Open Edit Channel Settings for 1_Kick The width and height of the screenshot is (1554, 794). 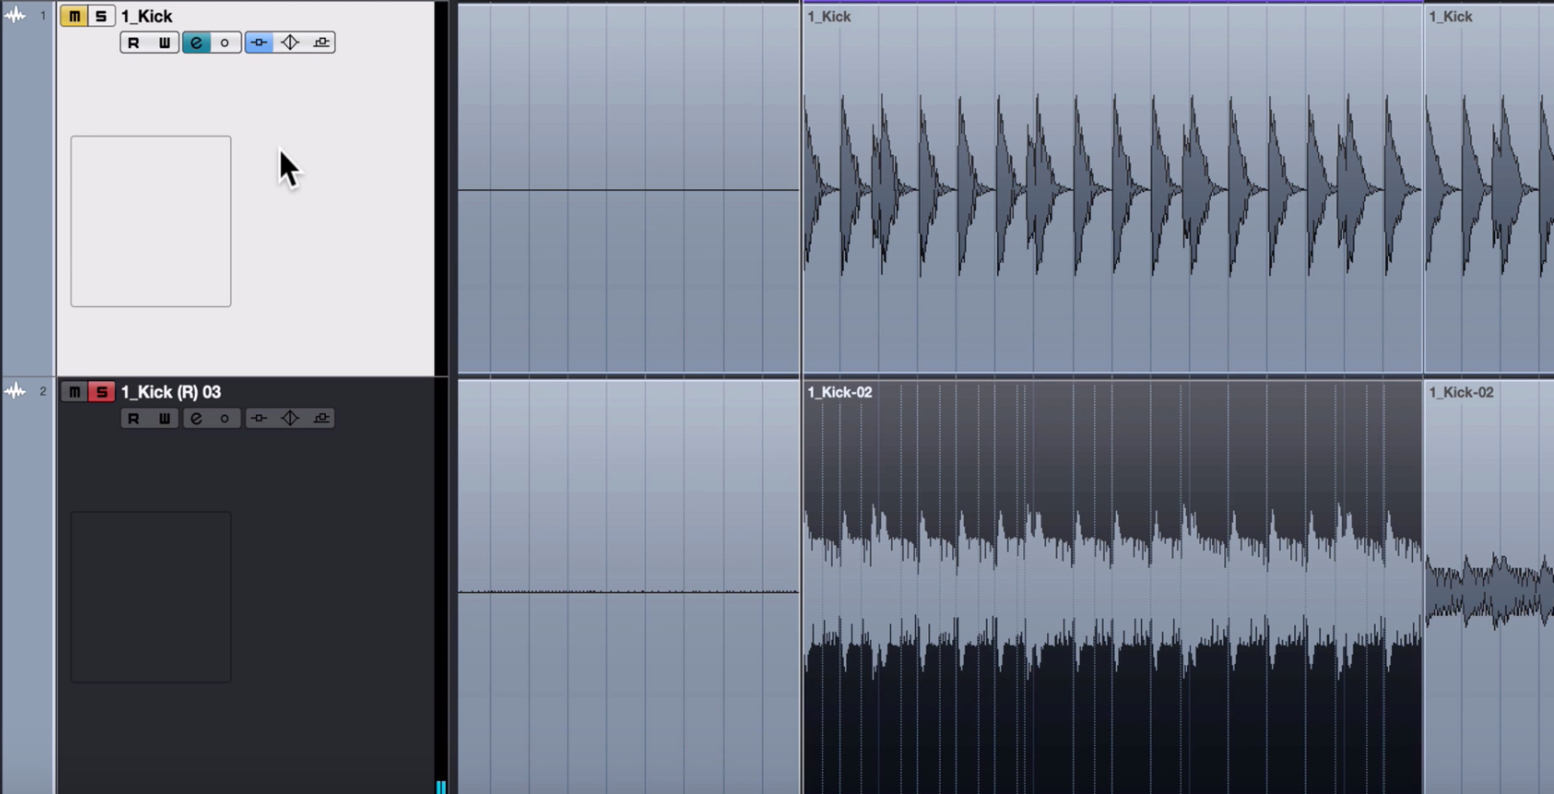[196, 42]
